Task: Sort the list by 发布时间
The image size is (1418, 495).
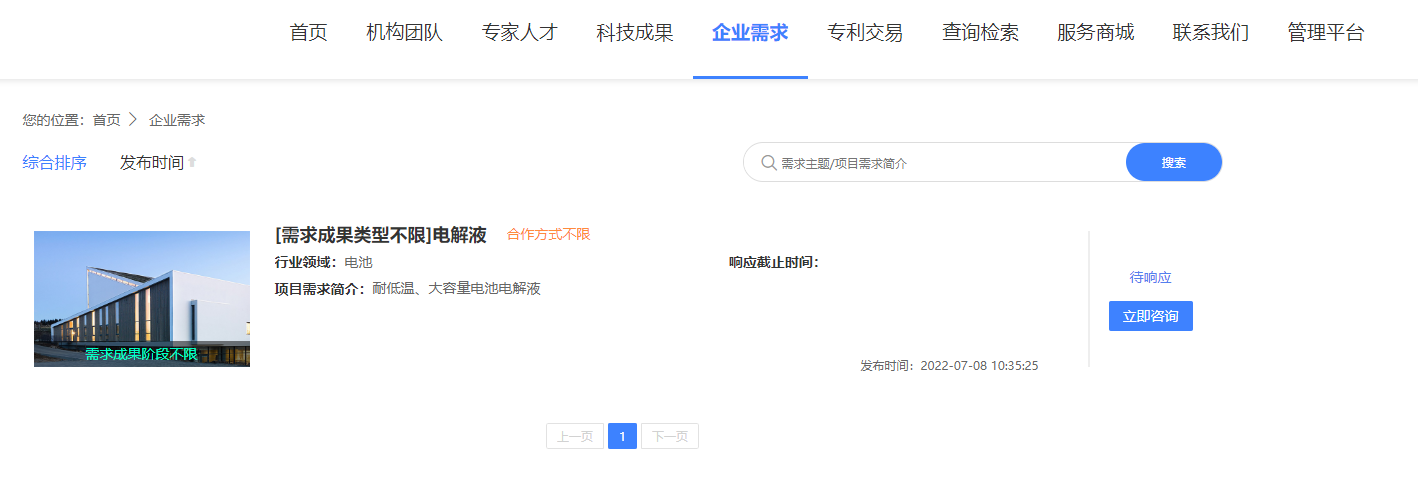Action: [x=152, y=163]
